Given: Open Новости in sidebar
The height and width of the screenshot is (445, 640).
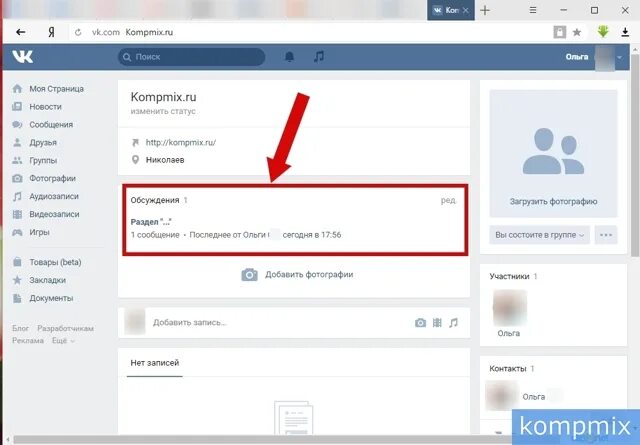Looking at the screenshot, I should point(45,107).
